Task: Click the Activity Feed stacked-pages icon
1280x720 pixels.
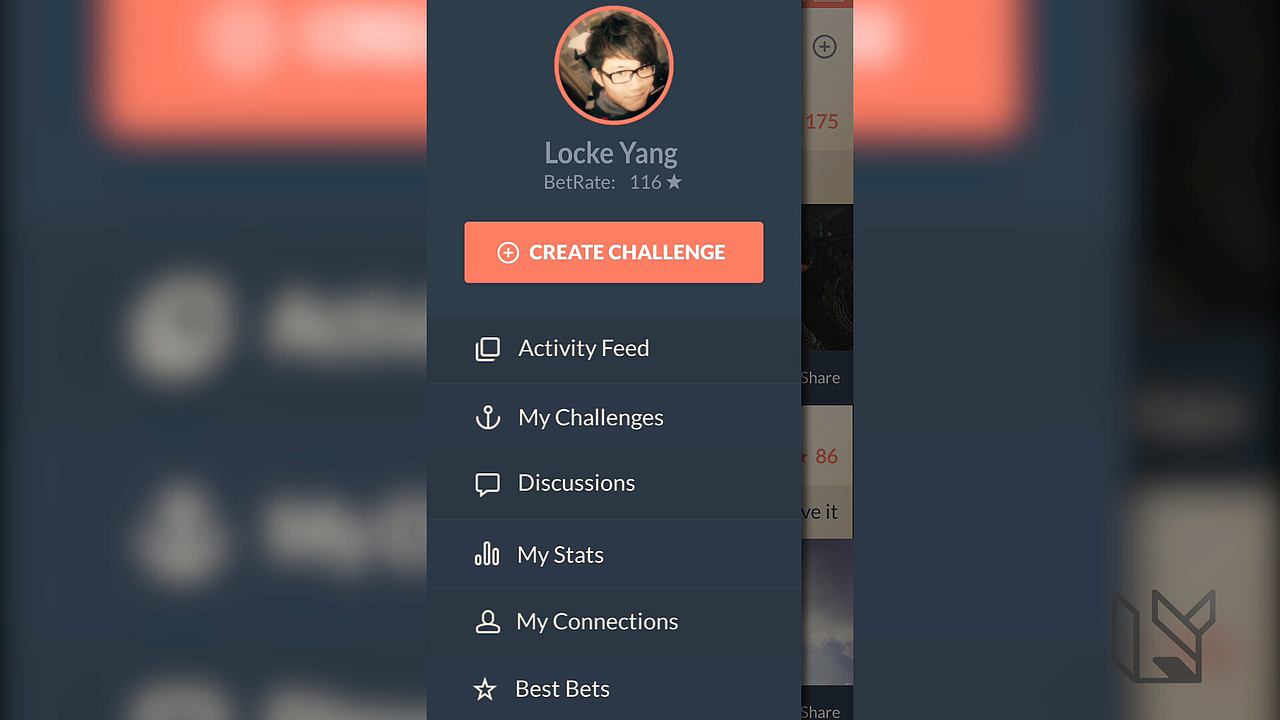Action: click(x=487, y=349)
